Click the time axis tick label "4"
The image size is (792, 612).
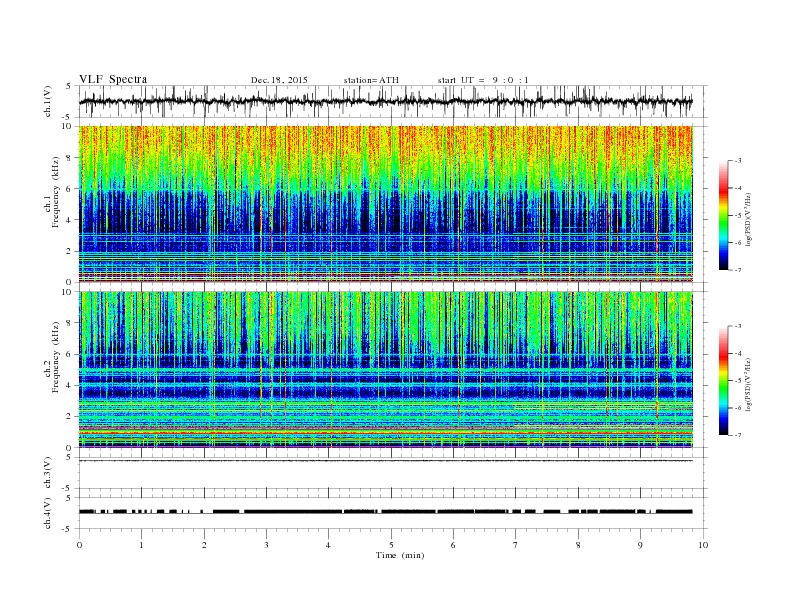click(328, 545)
